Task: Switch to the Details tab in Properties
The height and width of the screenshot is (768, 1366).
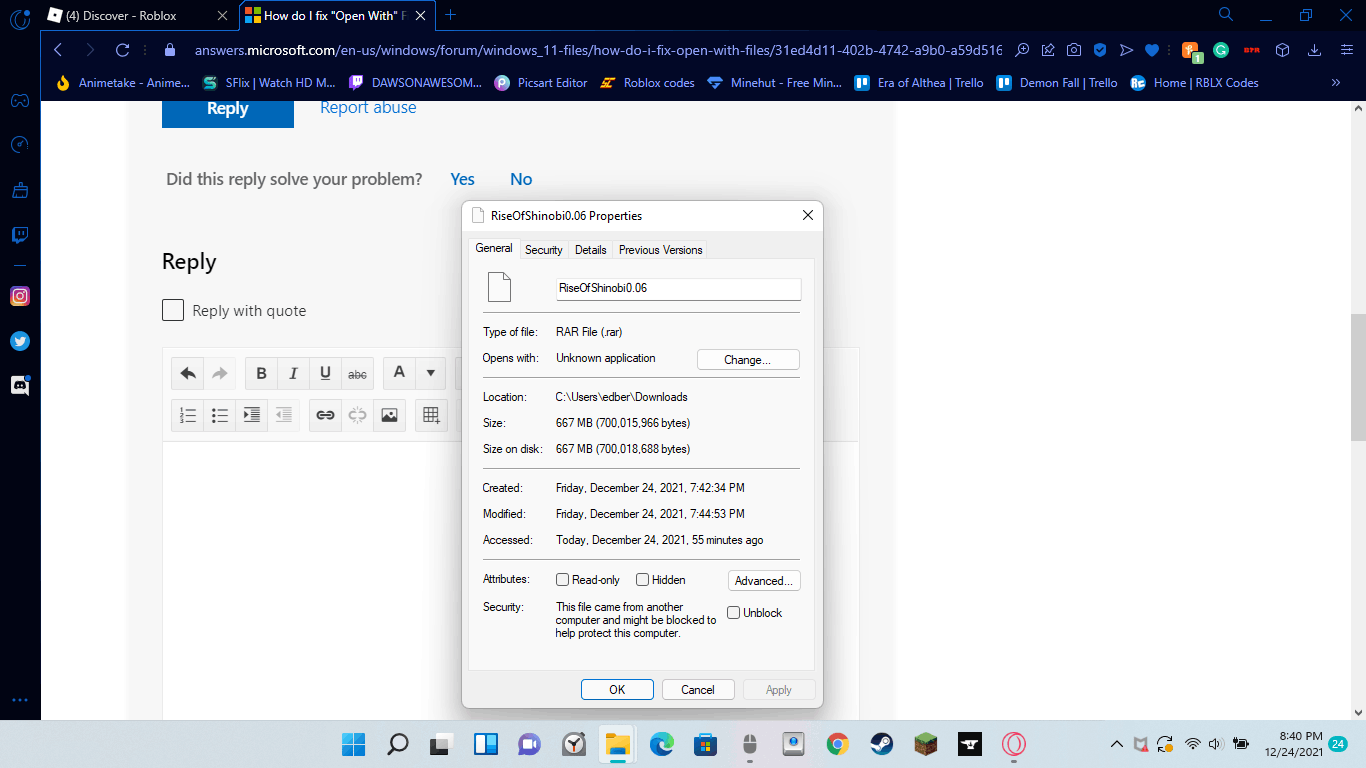Action: coord(591,250)
